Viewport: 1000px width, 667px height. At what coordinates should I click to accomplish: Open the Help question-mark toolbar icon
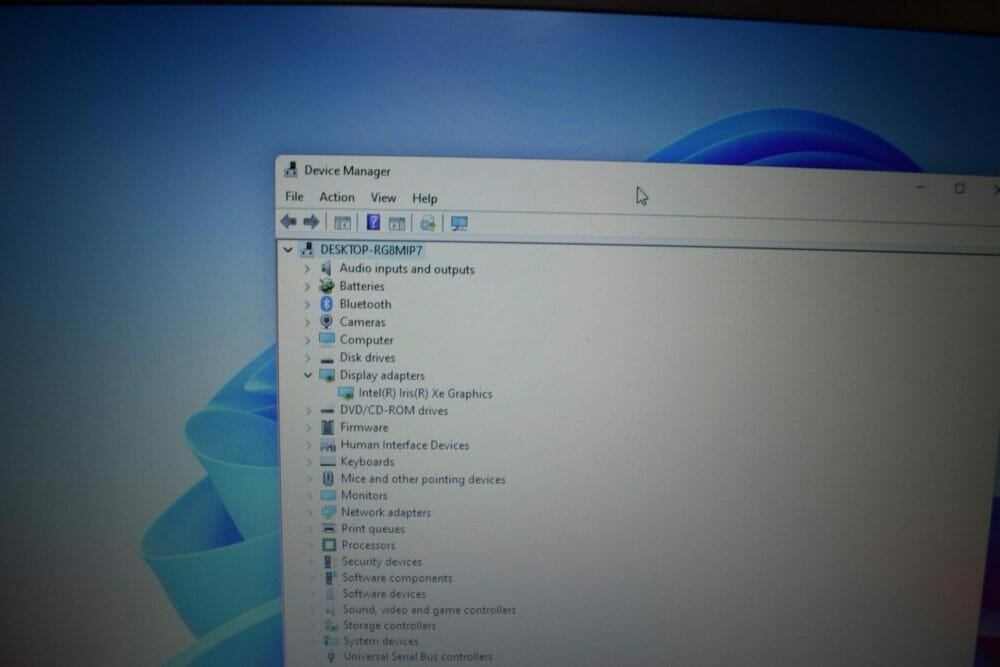click(x=373, y=223)
